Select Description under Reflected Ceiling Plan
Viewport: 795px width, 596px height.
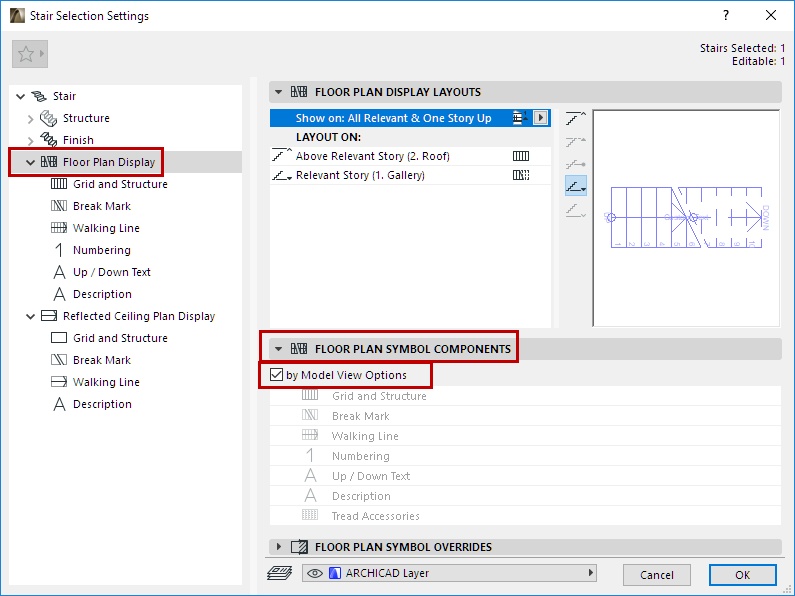[102, 404]
